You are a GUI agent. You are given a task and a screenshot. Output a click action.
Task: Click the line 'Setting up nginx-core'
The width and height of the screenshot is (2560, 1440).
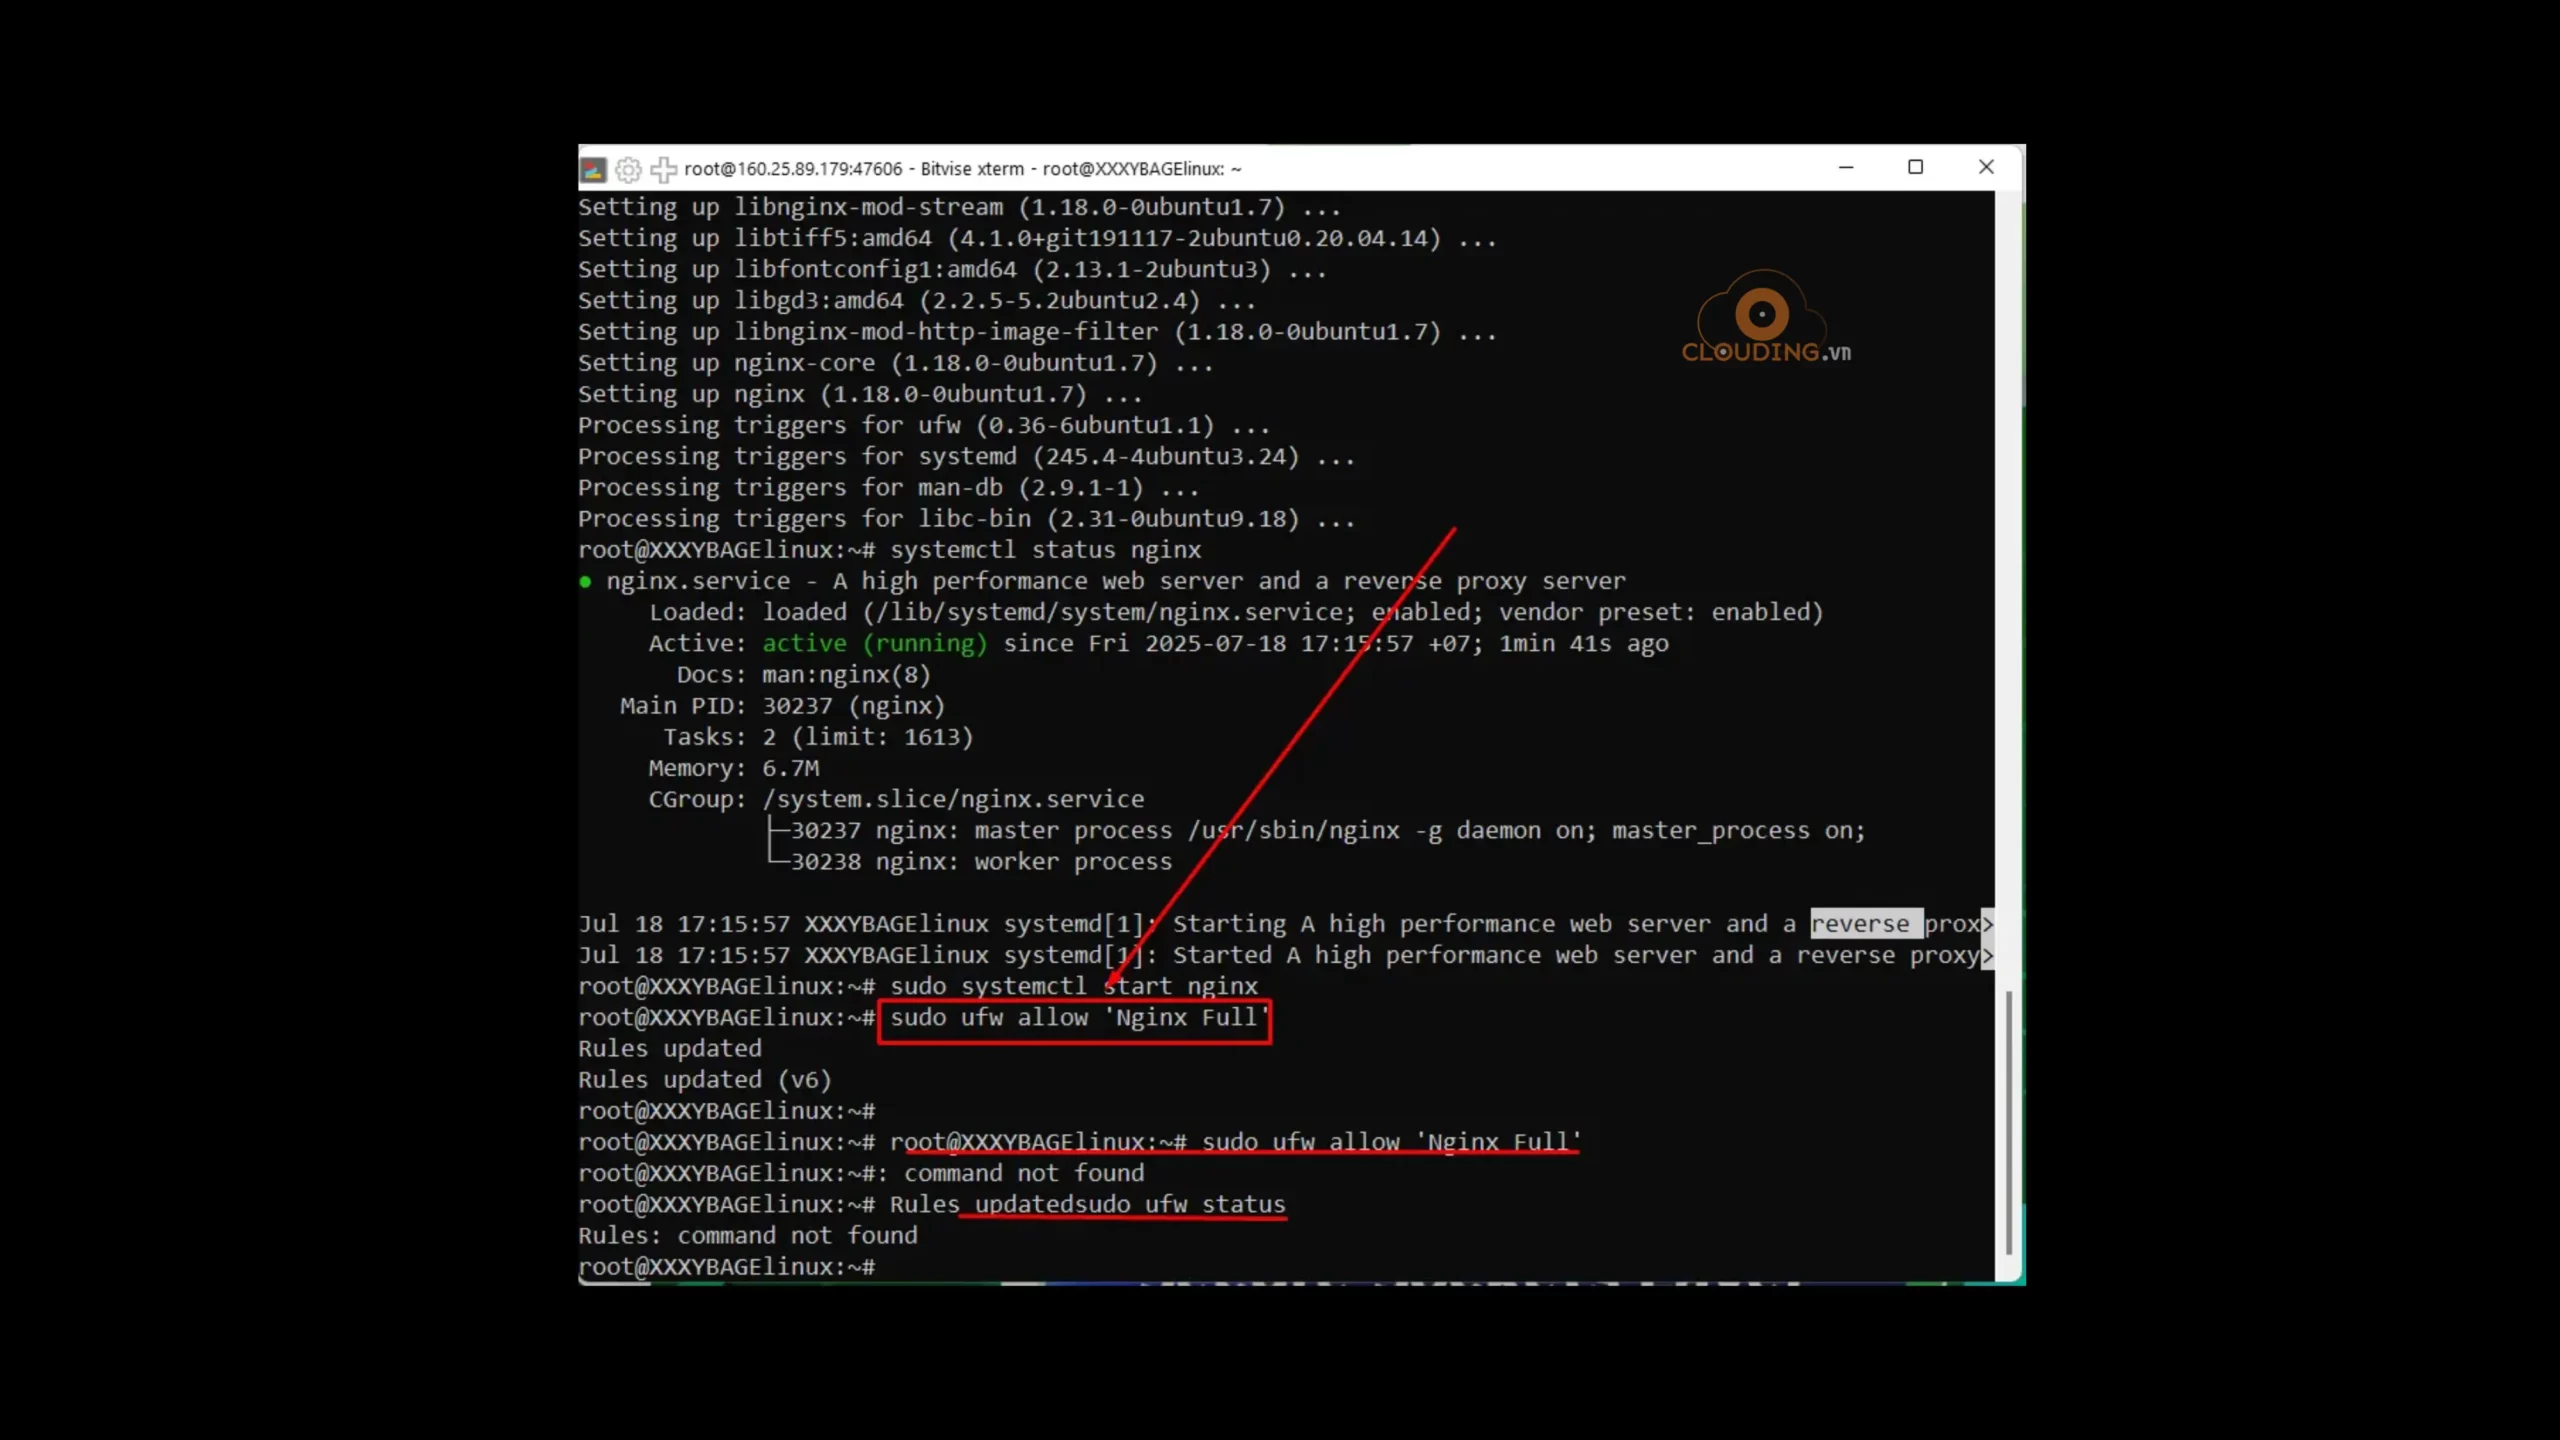896,363
